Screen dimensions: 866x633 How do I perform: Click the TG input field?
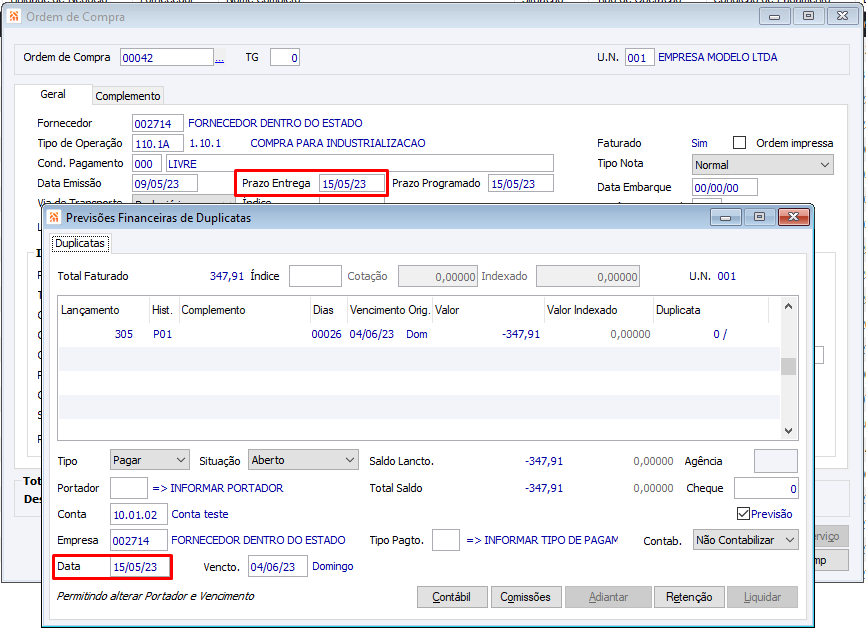284,57
